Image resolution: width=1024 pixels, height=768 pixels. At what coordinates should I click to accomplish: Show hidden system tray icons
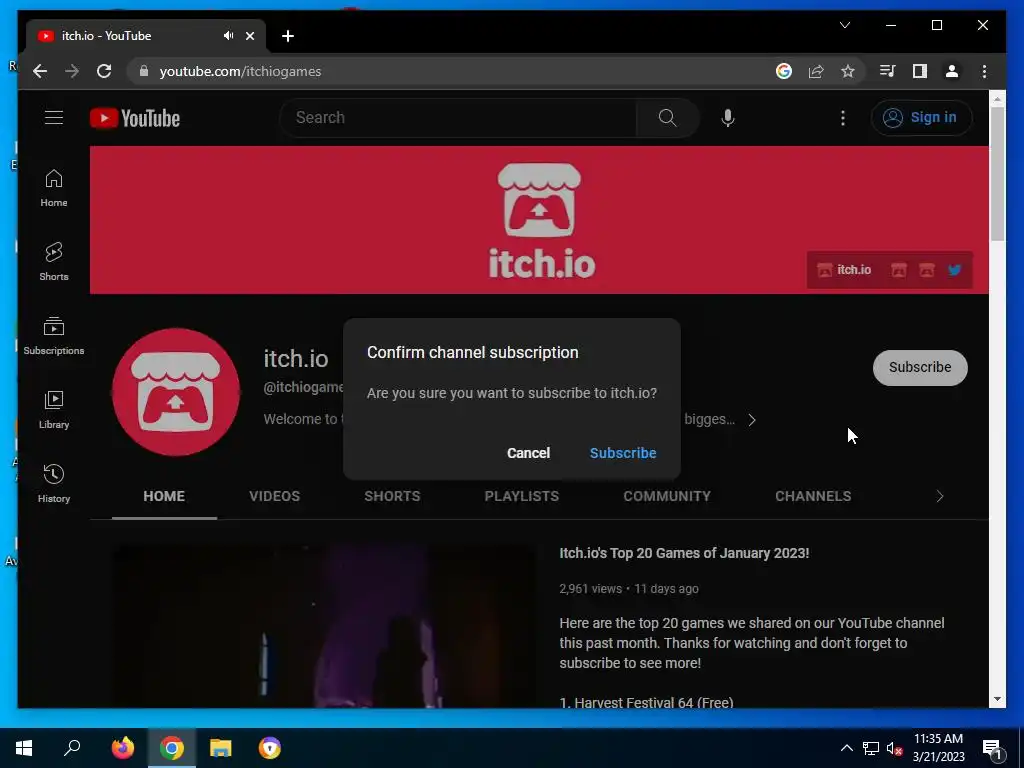846,748
